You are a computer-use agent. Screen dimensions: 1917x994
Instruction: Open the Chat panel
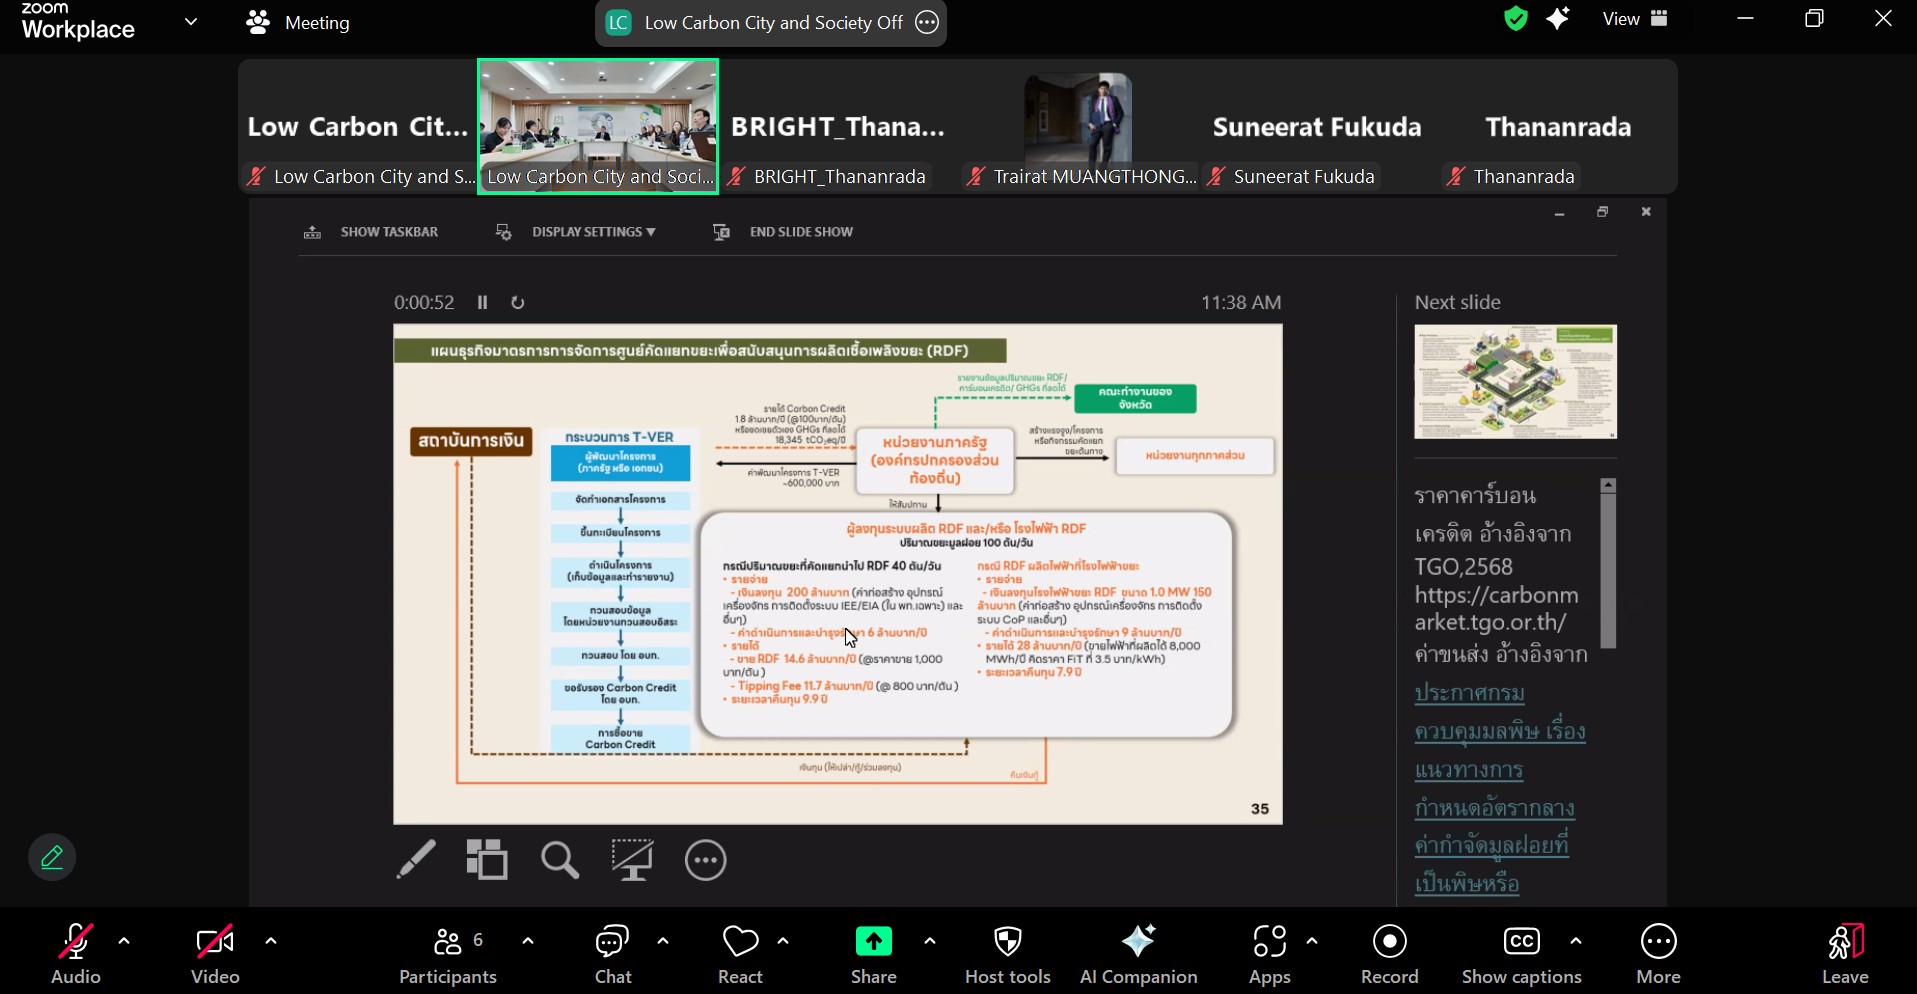click(612, 954)
